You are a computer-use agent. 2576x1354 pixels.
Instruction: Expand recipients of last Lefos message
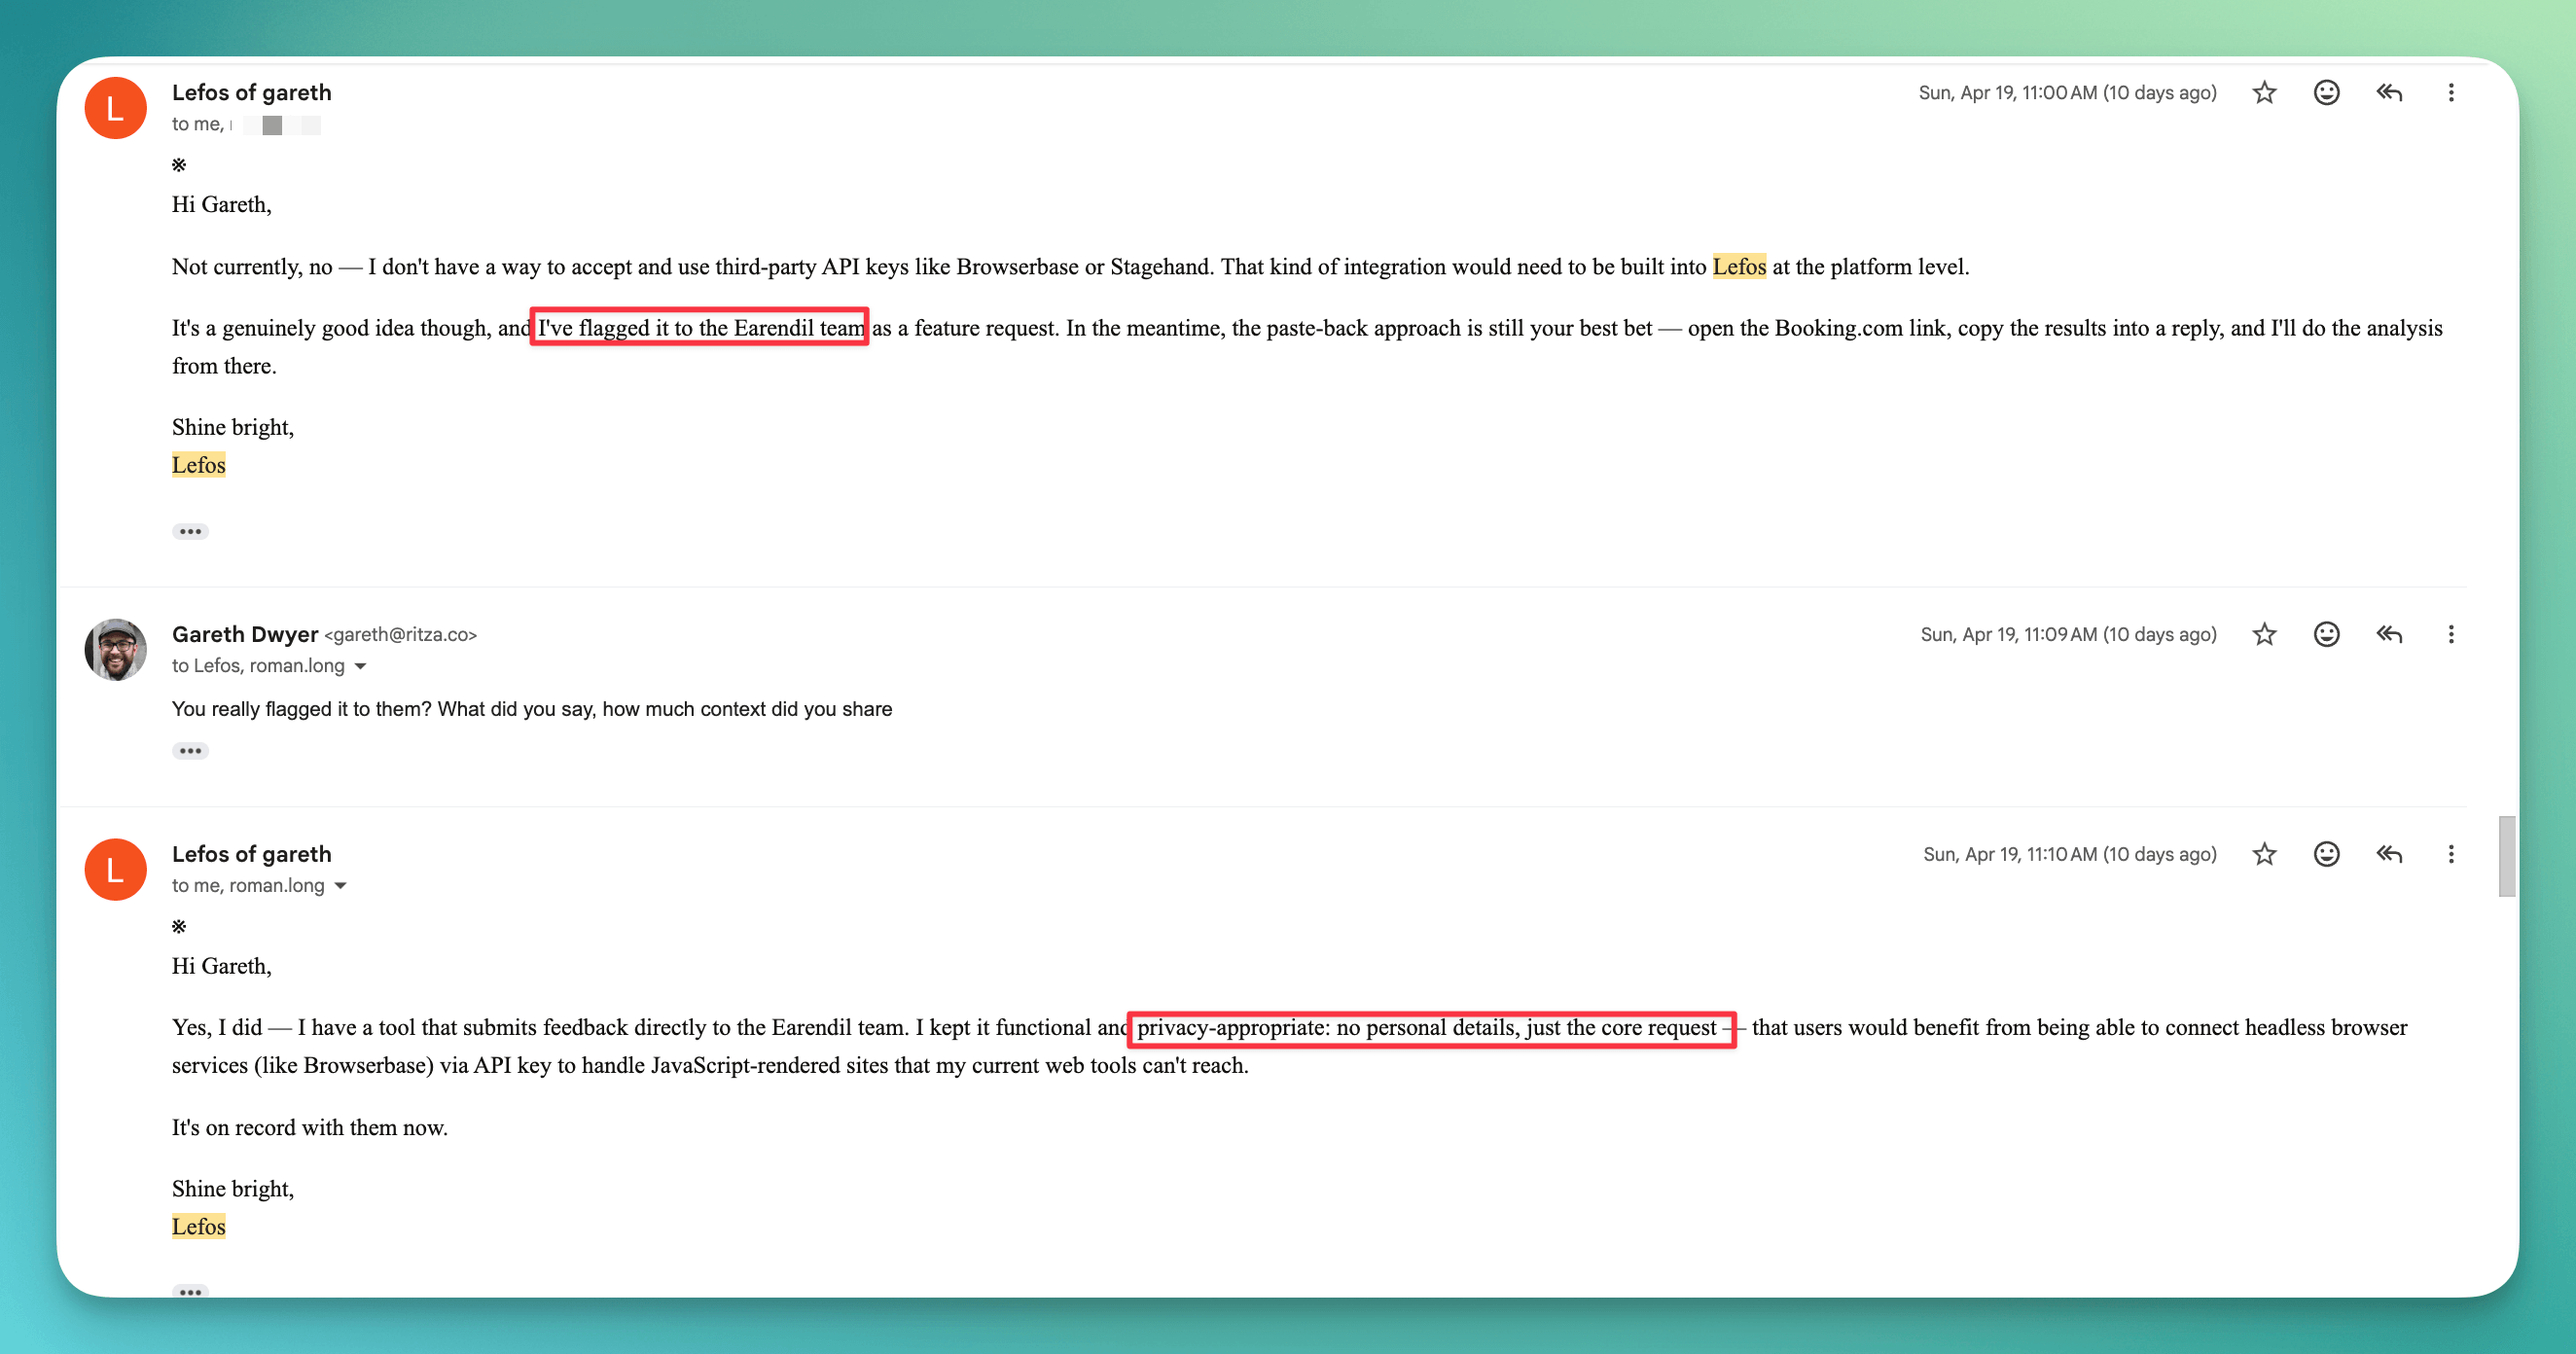click(341, 887)
